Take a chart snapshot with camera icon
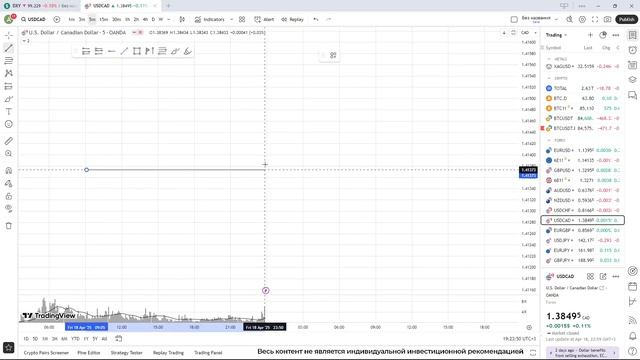640x360 pixels. tap(608, 19)
